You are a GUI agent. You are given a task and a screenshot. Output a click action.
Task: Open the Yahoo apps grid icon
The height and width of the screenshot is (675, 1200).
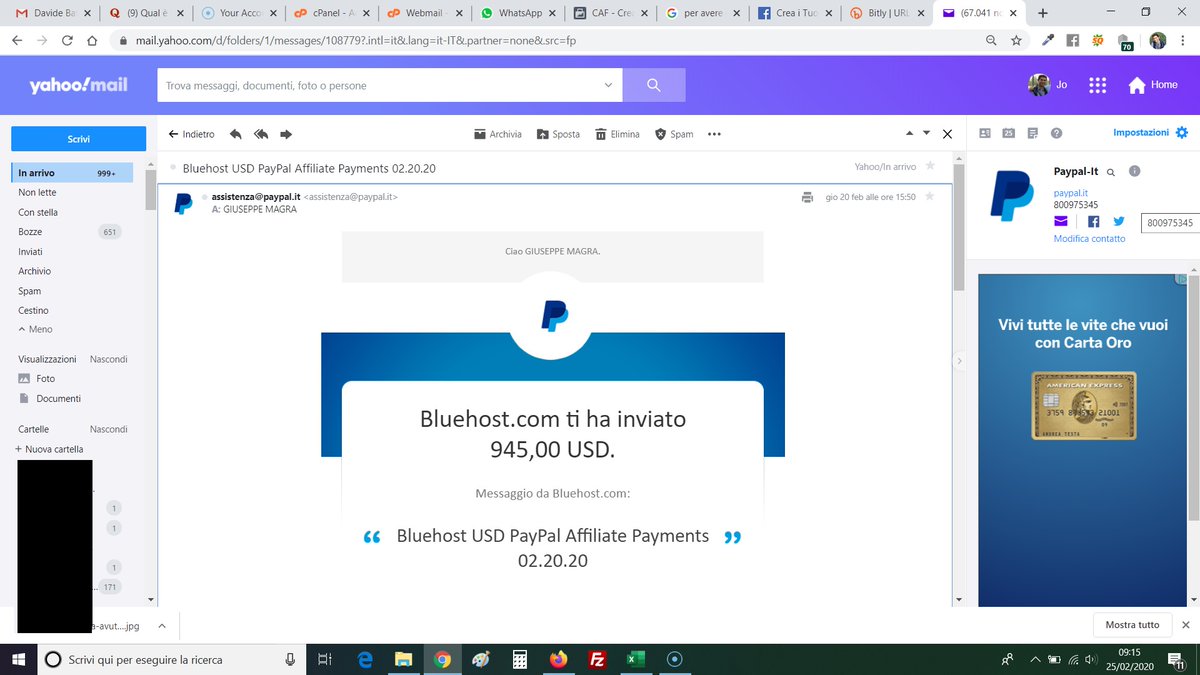point(1097,85)
